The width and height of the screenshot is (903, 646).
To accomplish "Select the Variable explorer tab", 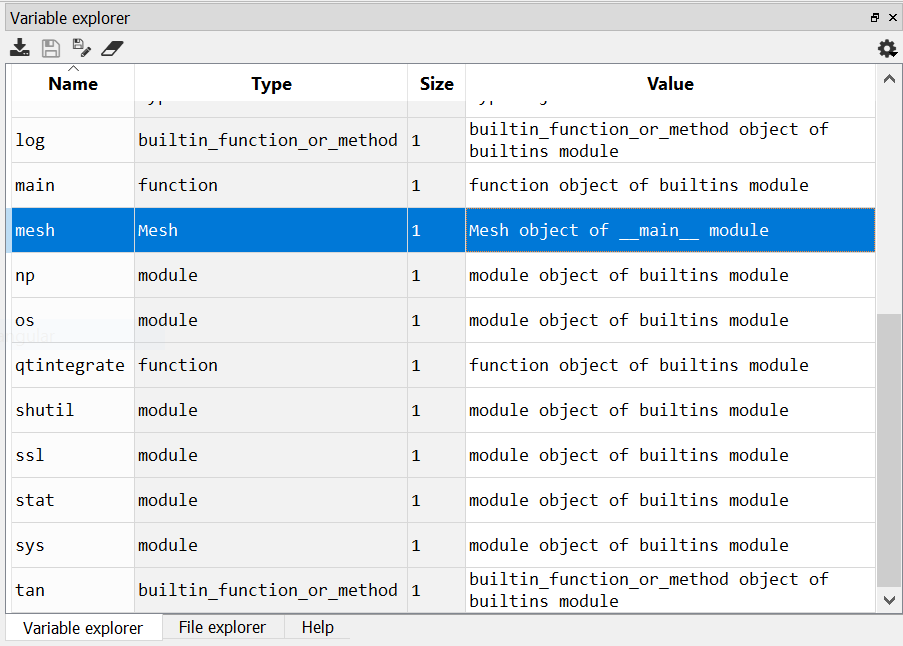I will pyautogui.click(x=83, y=627).
